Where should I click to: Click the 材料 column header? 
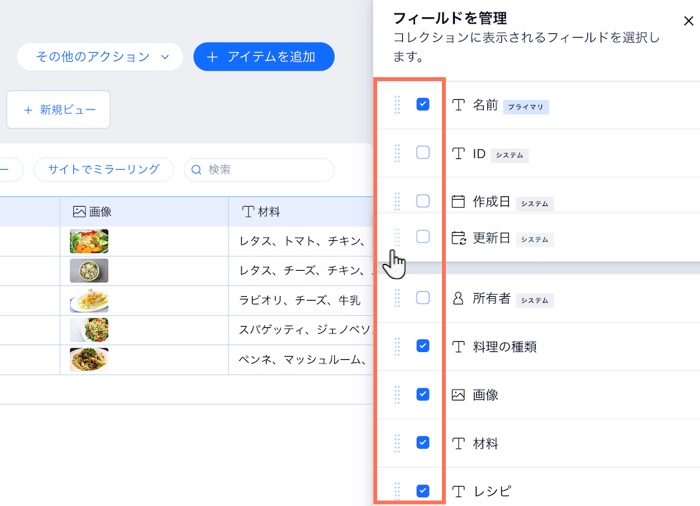pyautogui.click(x=300, y=212)
